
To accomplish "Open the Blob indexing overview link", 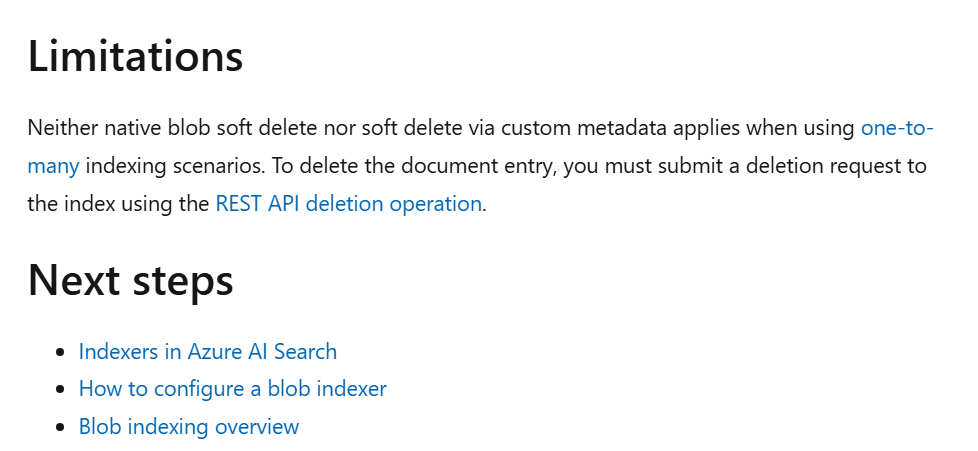I will (189, 427).
